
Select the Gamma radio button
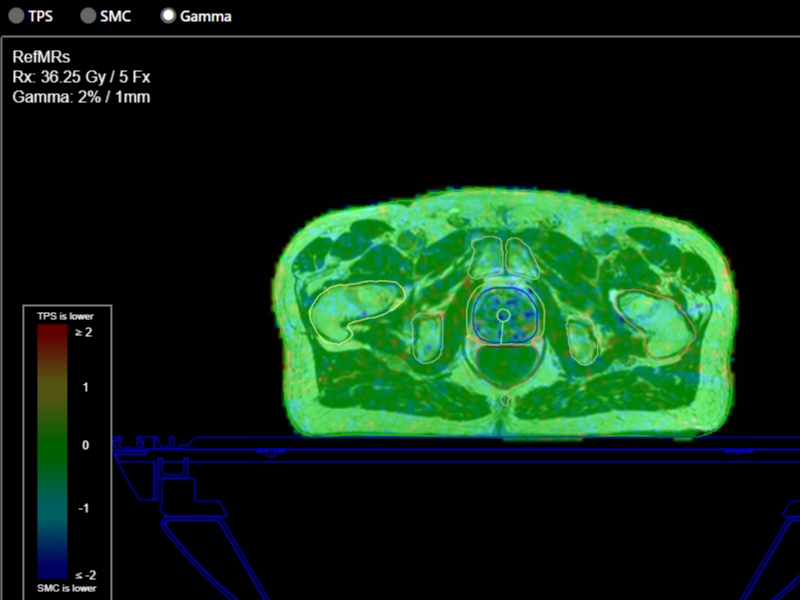168,16
